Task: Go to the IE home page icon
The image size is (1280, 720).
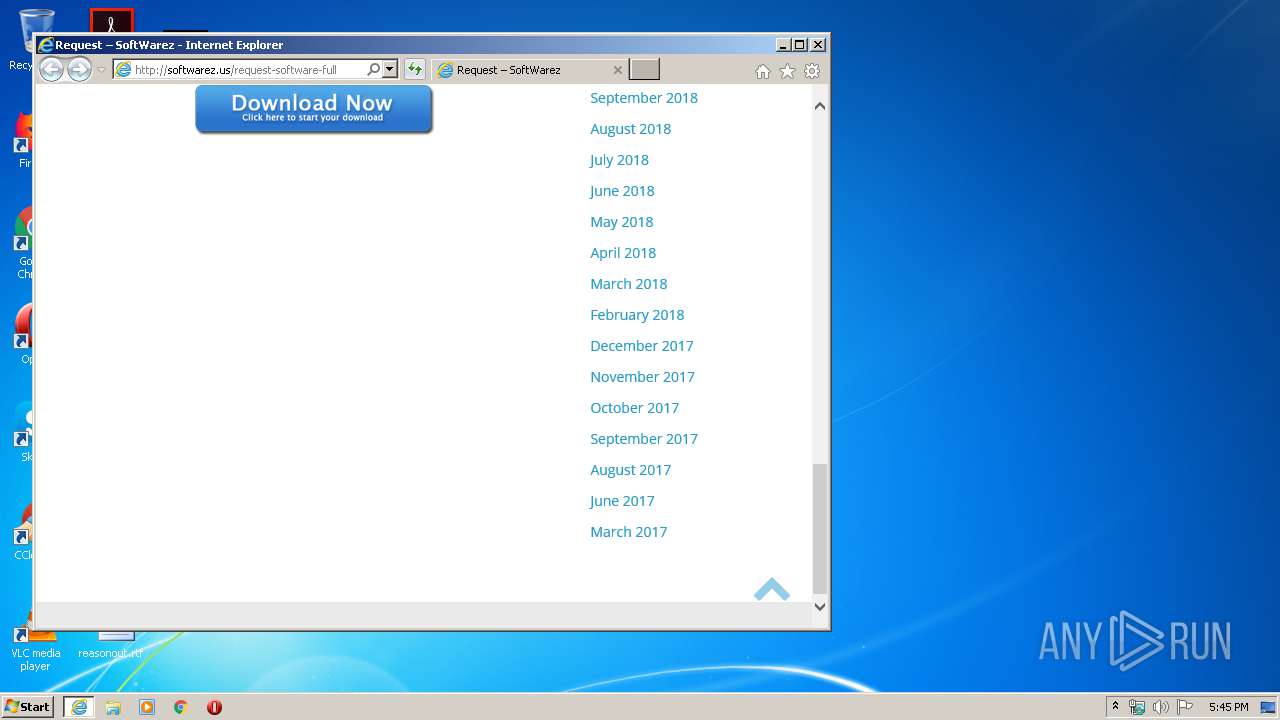Action: [763, 71]
